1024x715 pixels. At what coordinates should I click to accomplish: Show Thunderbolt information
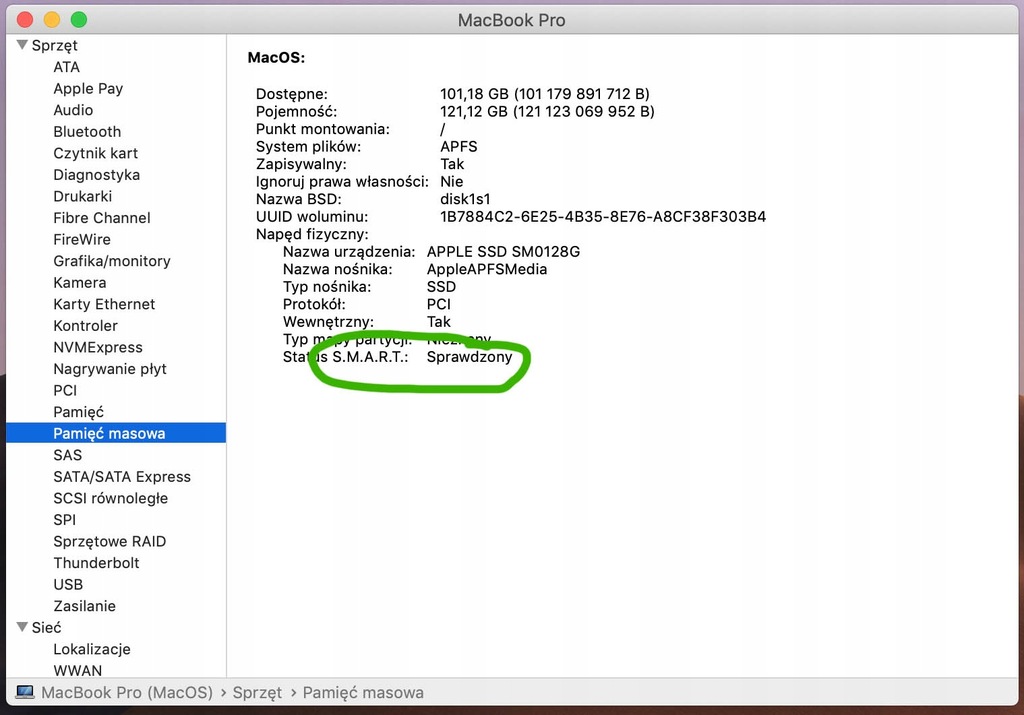tap(97, 562)
